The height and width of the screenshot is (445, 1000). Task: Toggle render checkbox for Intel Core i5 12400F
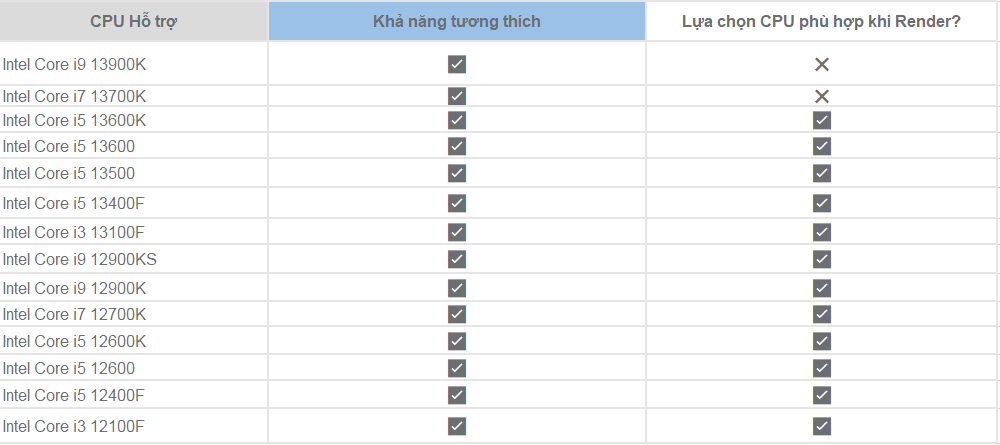[x=822, y=395]
